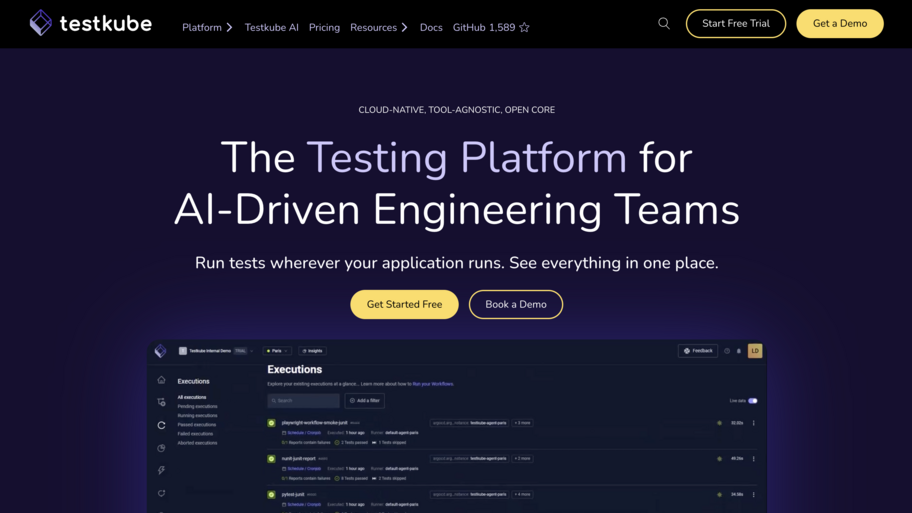
Task: Click the workflows icon below Home in sidebar
Action: [161, 402]
